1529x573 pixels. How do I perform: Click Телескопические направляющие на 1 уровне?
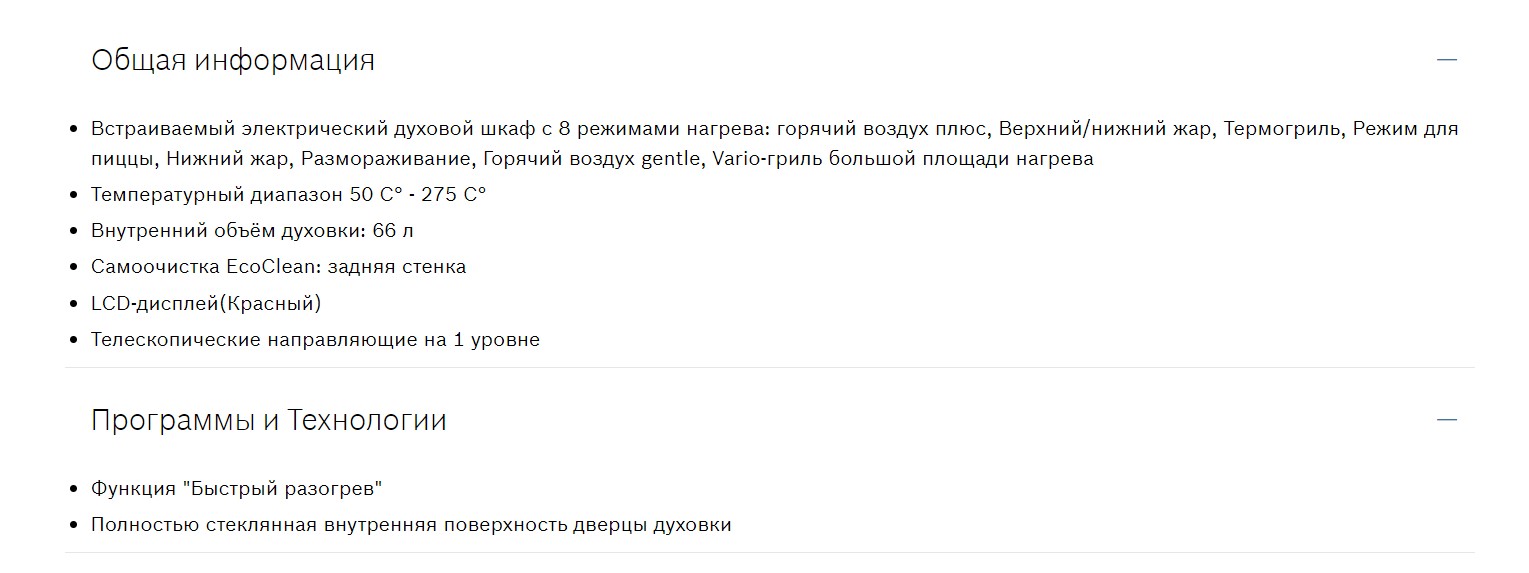[315, 340]
